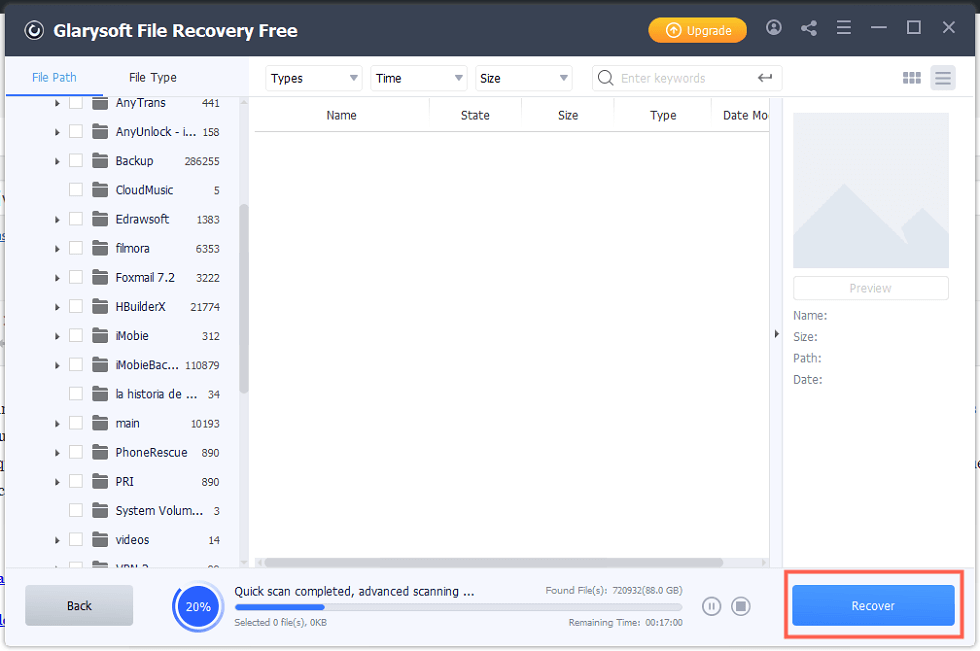Sort by the Type column header
980x651 pixels.
tap(662, 115)
